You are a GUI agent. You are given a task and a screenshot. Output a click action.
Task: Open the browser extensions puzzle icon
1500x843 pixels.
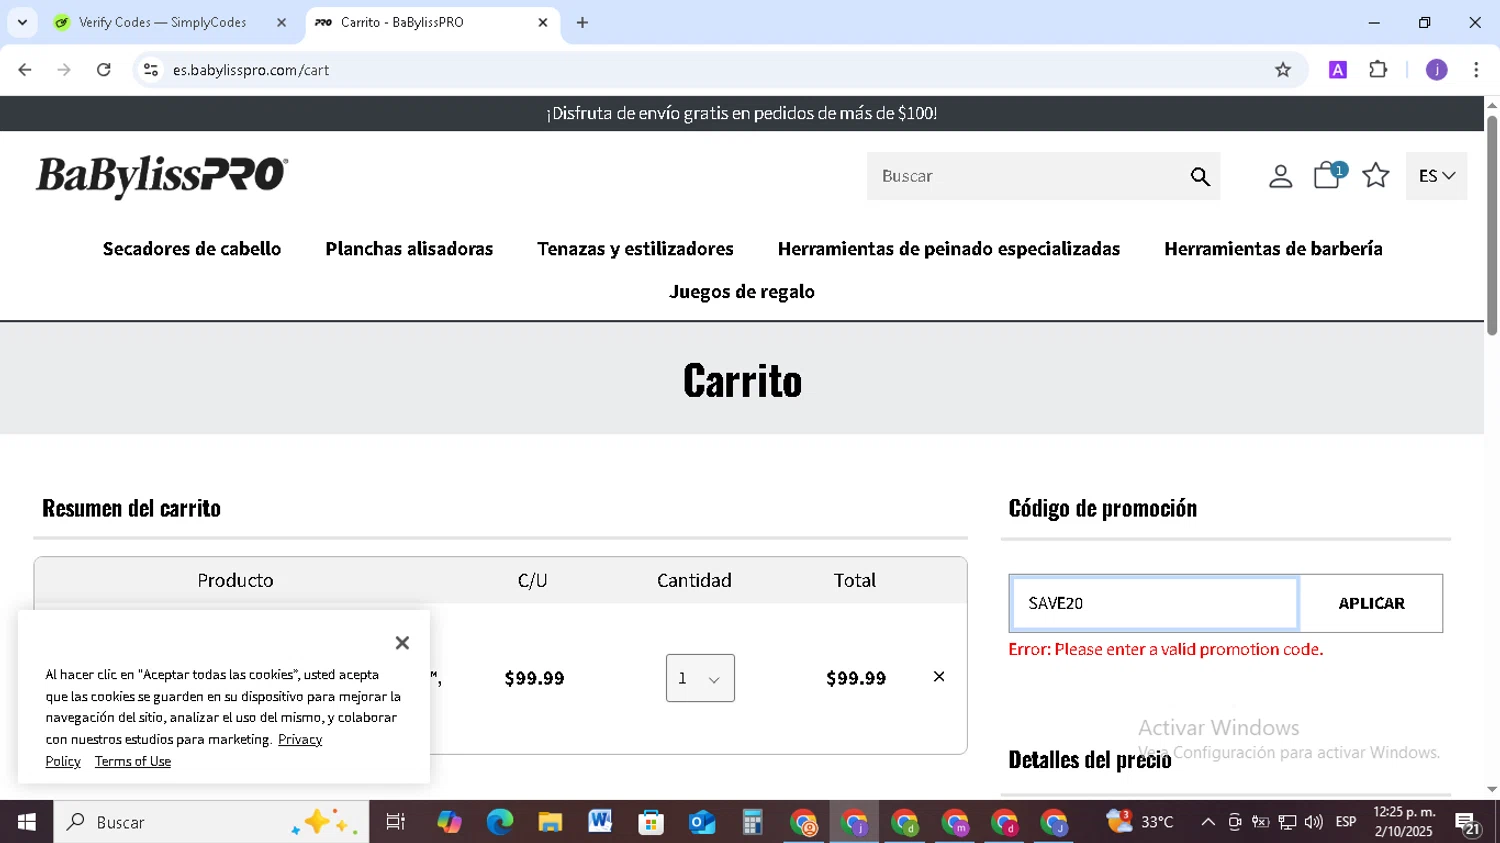[x=1378, y=70]
